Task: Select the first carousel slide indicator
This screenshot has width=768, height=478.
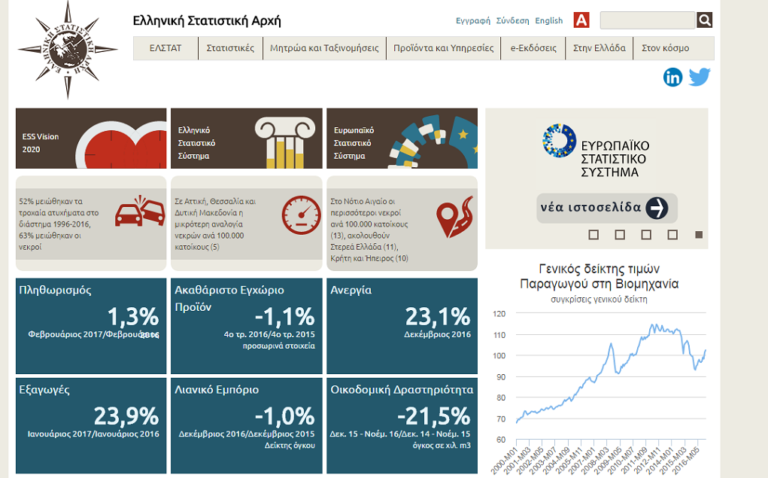Action: click(x=594, y=235)
